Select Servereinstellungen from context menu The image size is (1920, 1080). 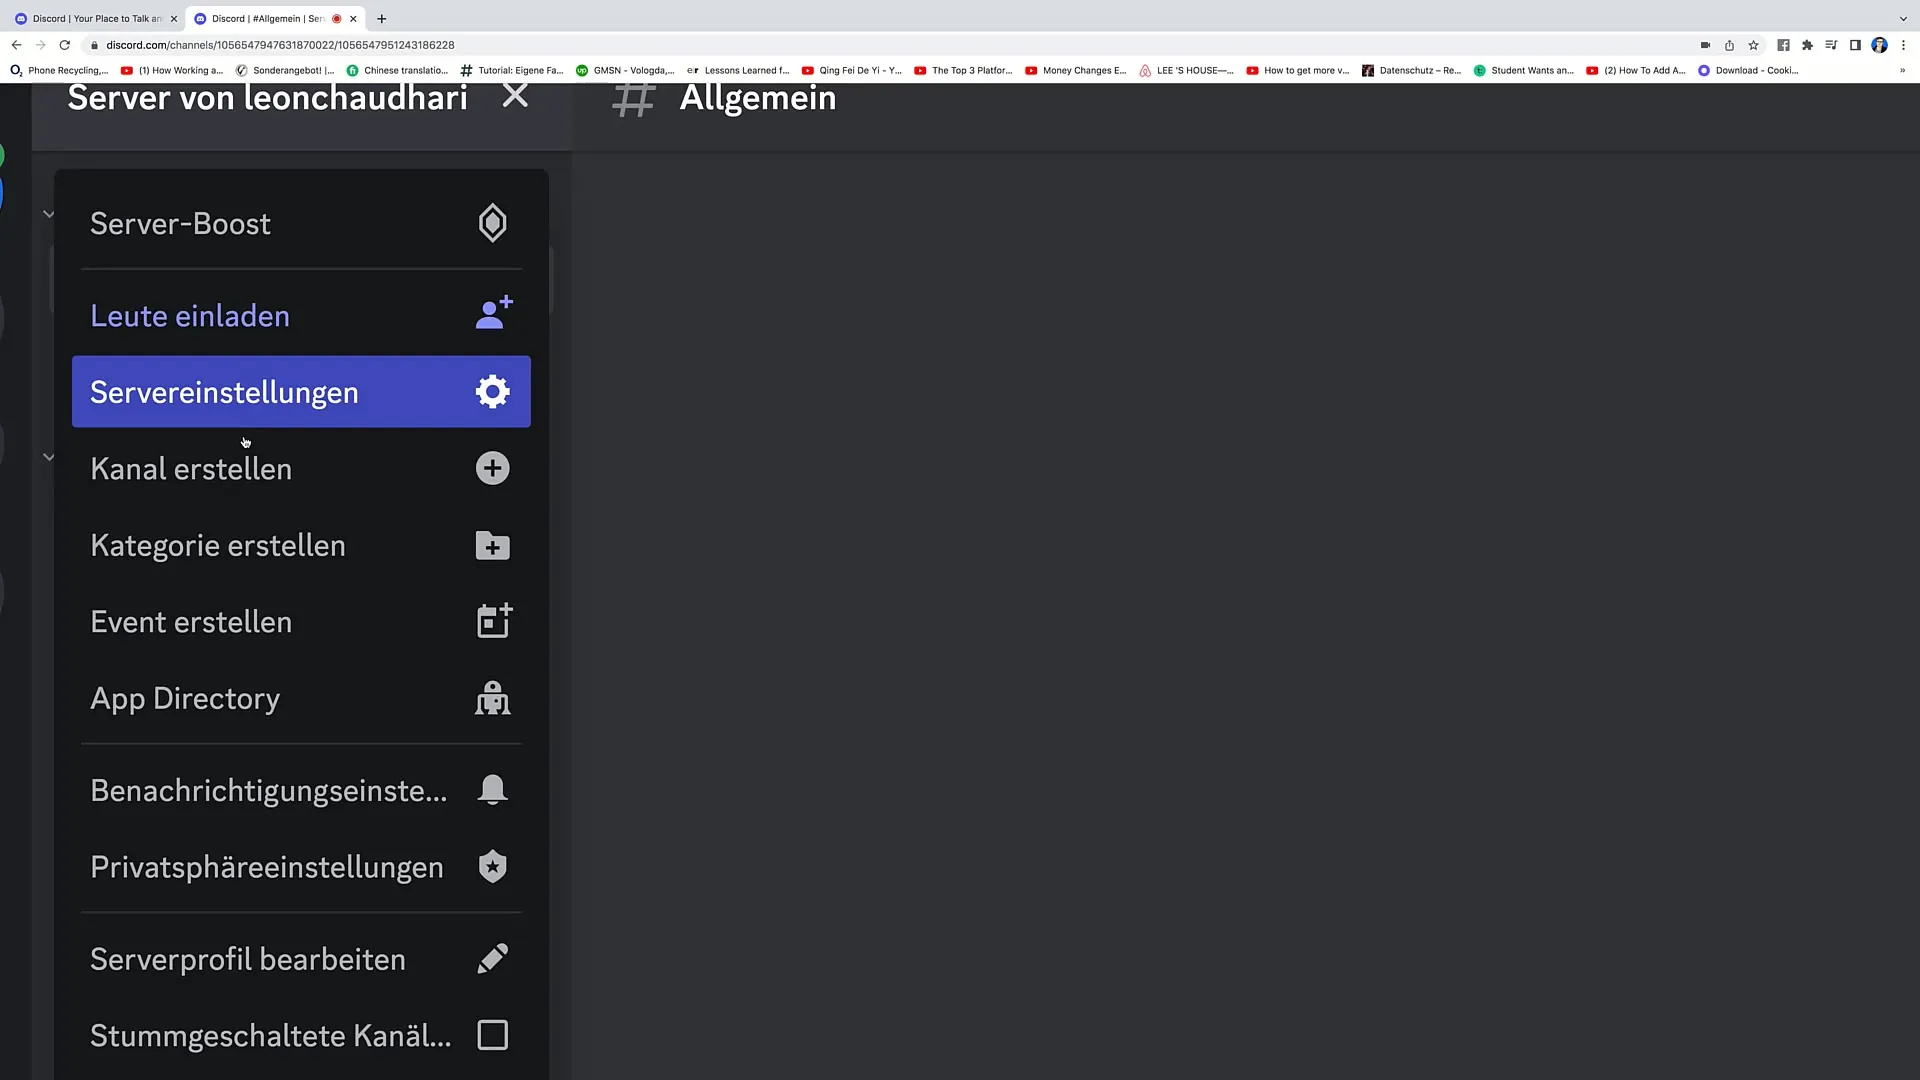click(x=302, y=392)
